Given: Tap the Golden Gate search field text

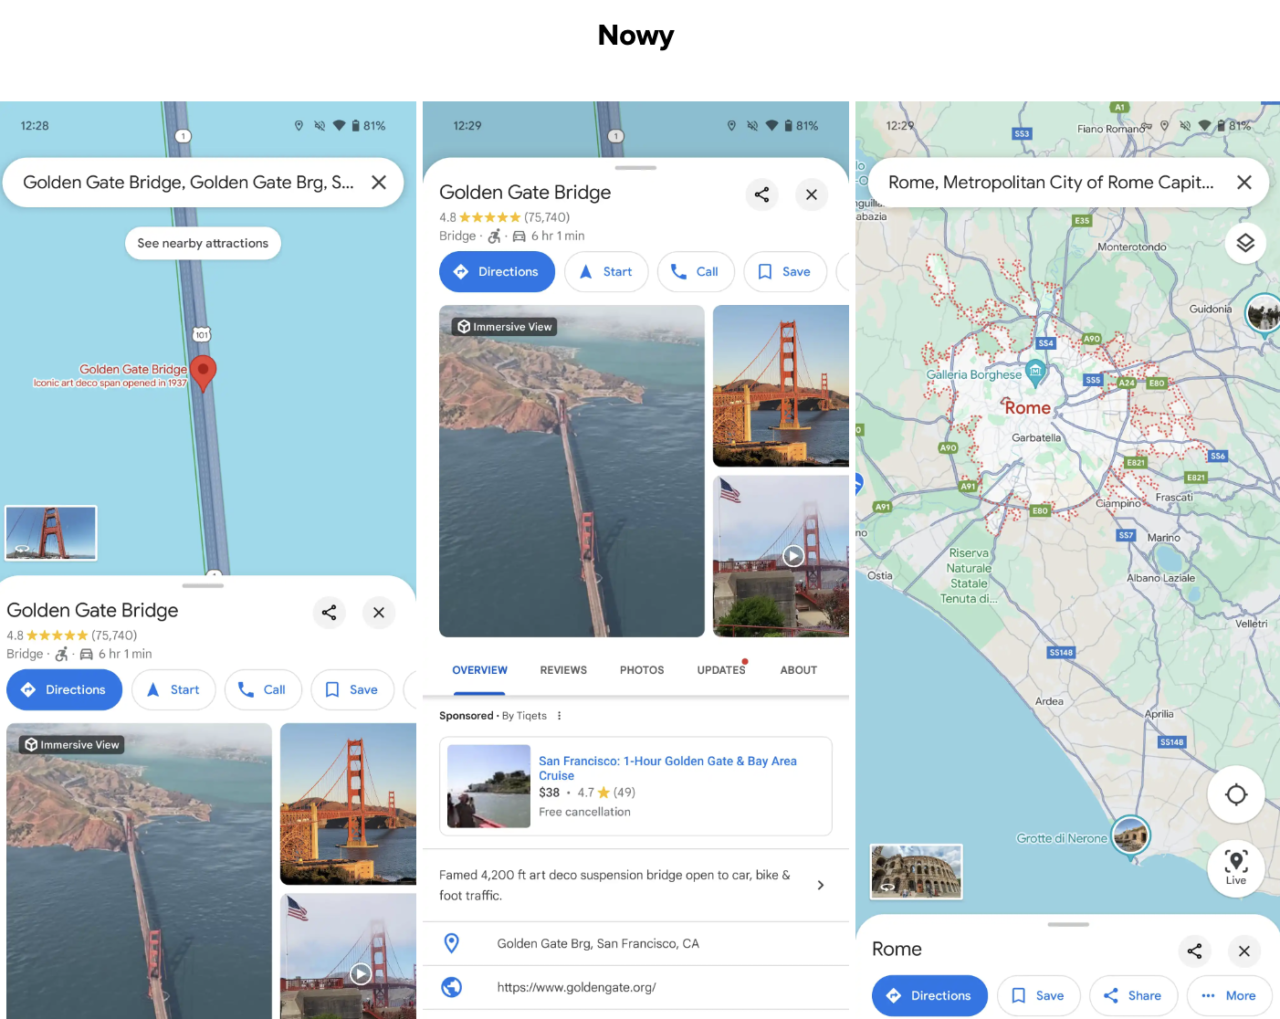Looking at the screenshot, I should pyautogui.click(x=188, y=182).
